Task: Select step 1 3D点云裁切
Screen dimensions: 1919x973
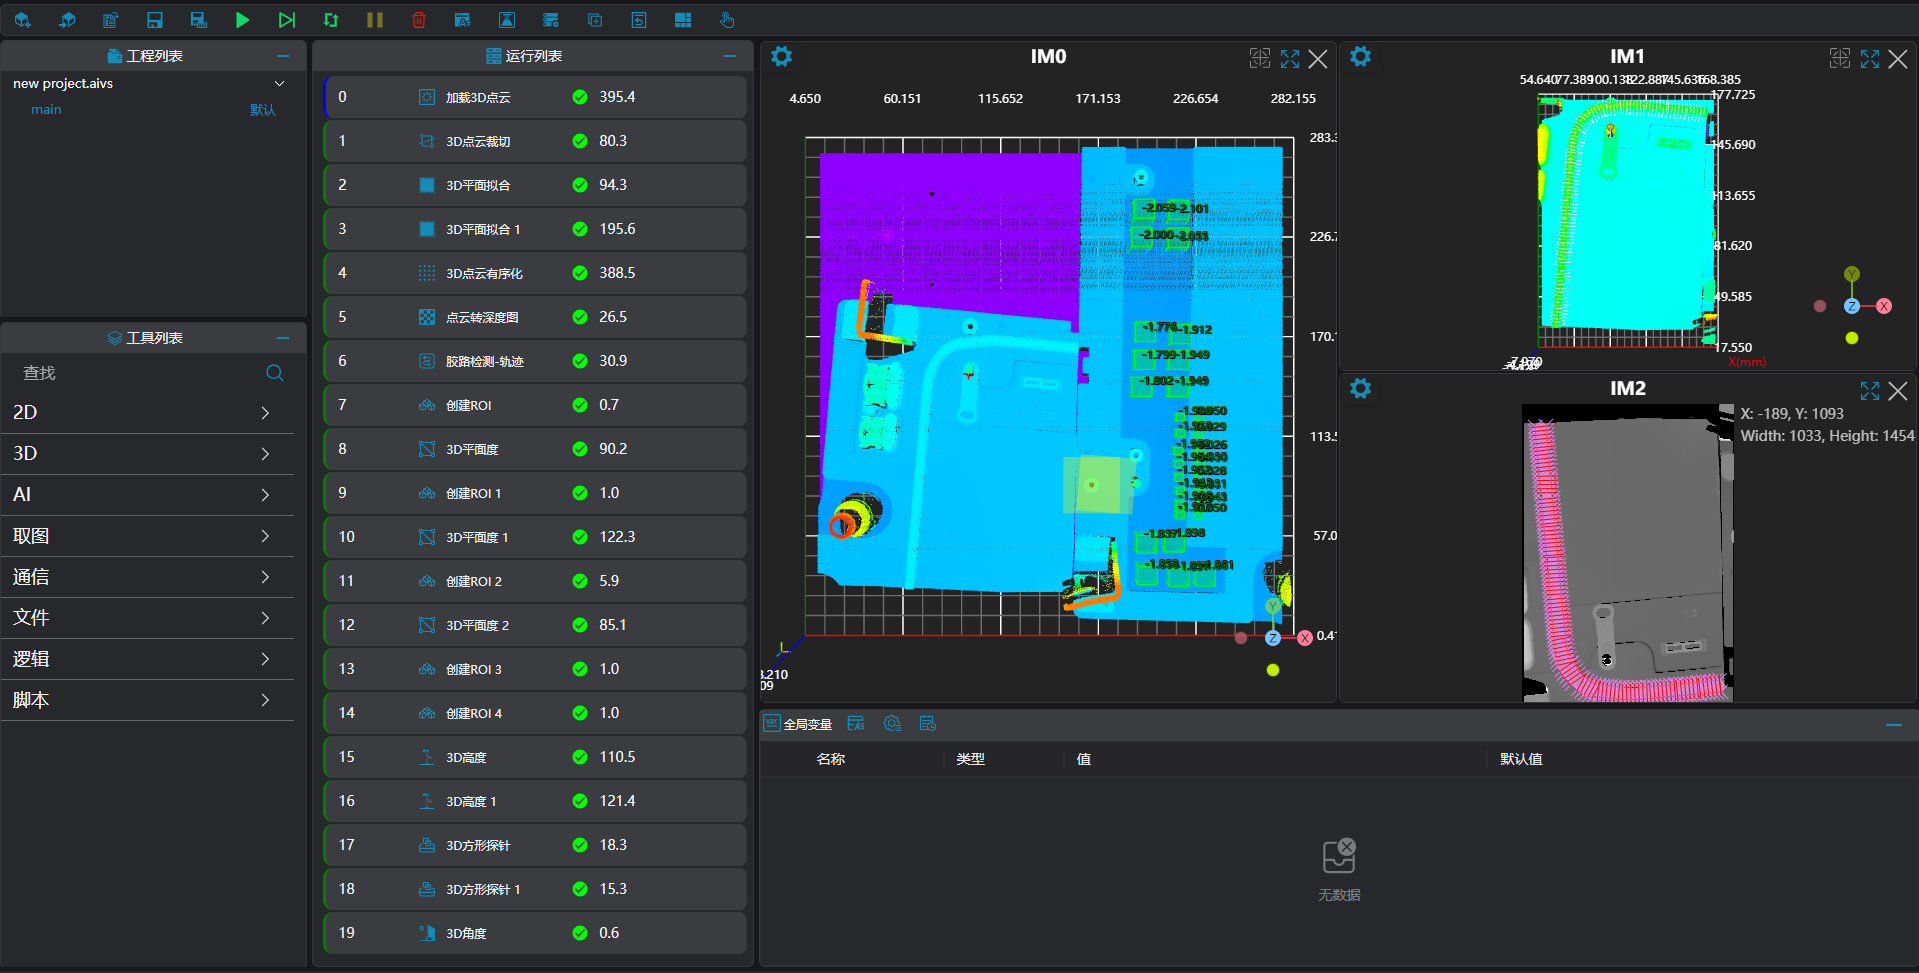Action: (x=536, y=141)
